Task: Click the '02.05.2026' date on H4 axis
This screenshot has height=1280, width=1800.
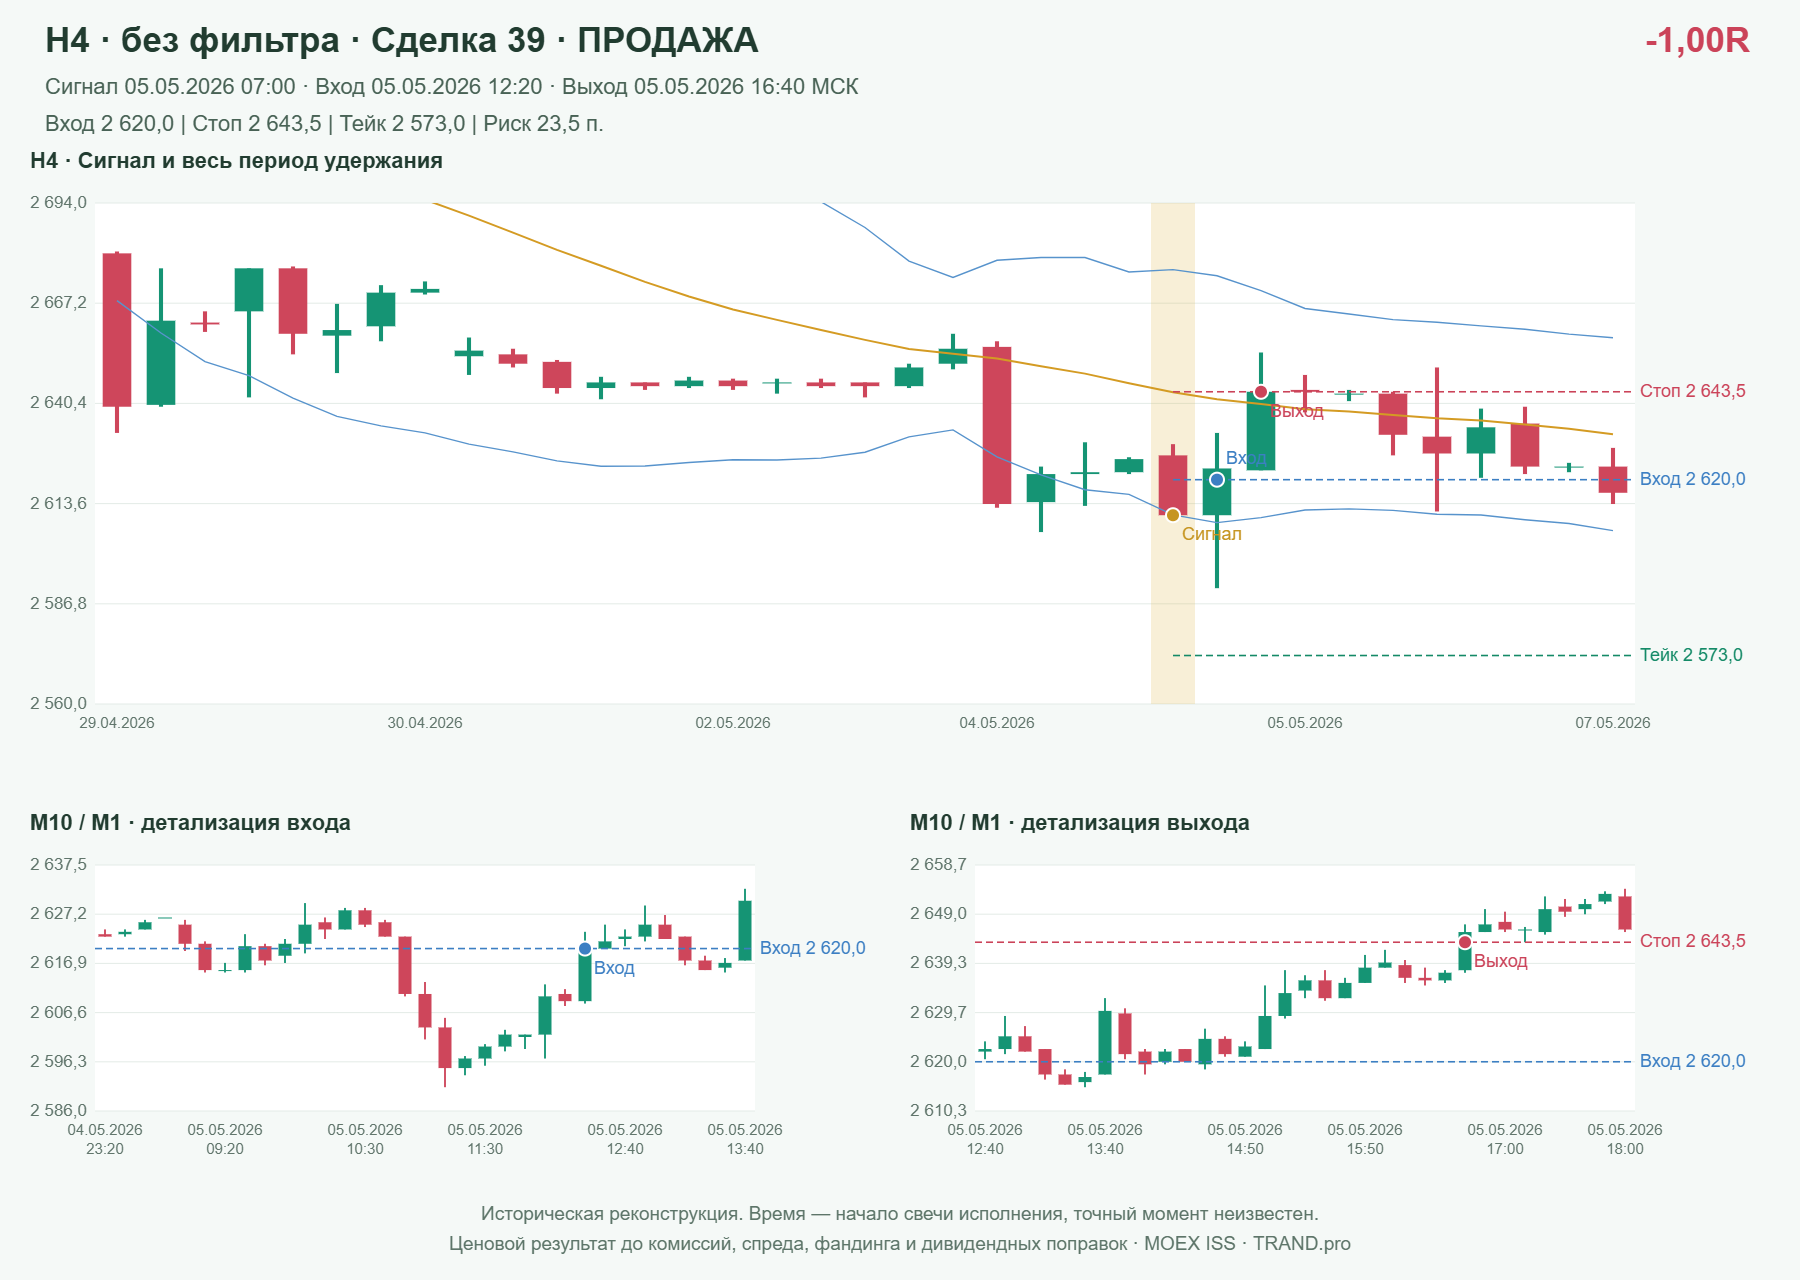Action: coord(733,723)
